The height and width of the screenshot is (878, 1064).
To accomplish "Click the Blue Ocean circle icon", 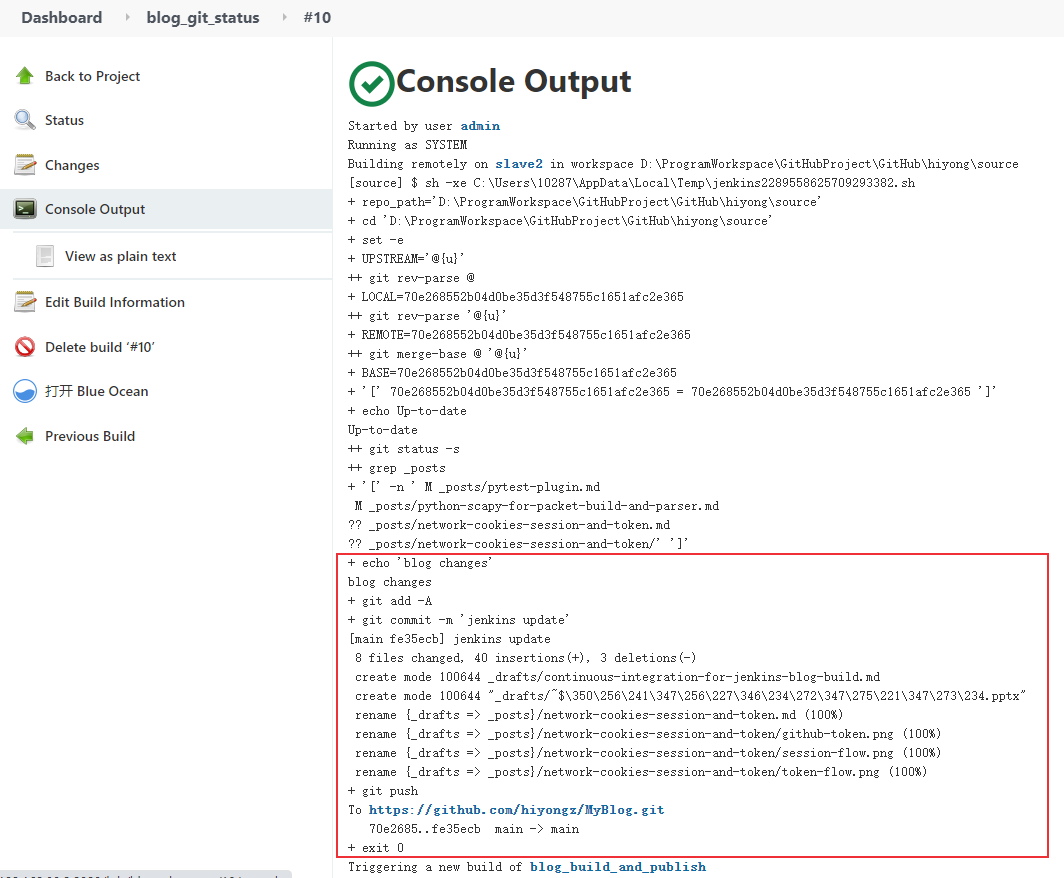I will (25, 391).
